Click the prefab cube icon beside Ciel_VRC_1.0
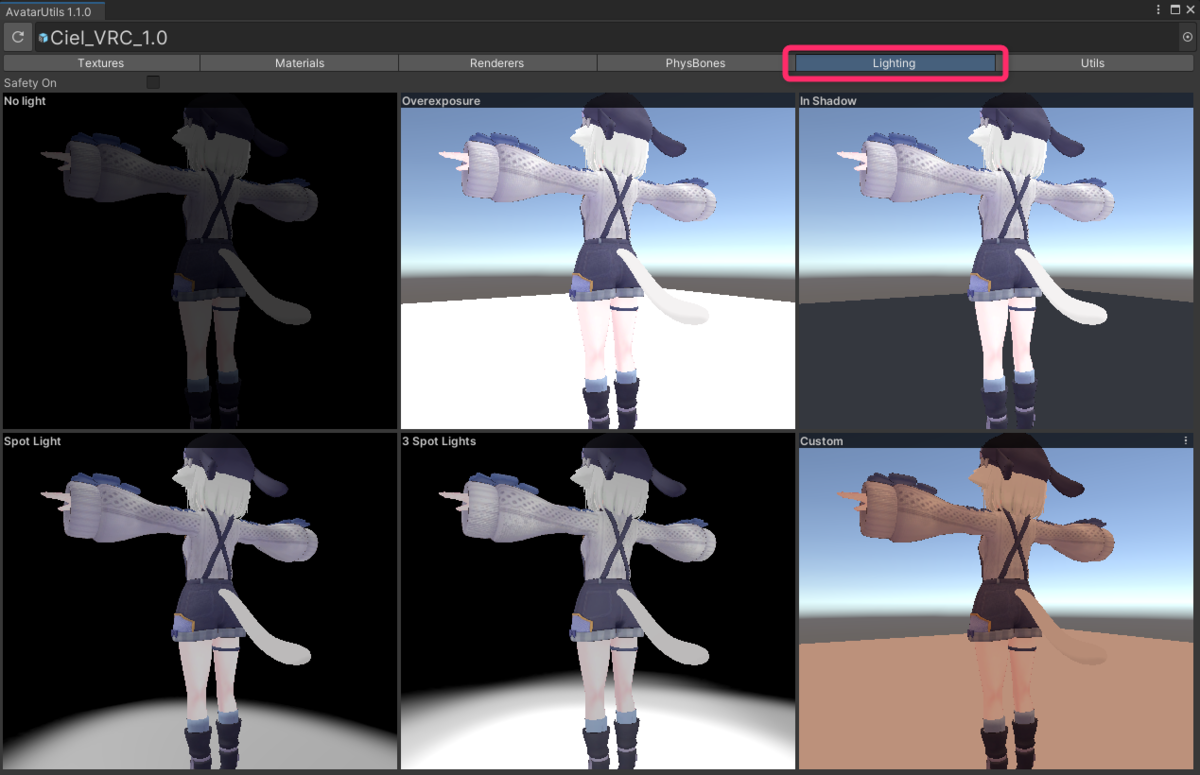The width and height of the screenshot is (1200, 775). pyautogui.click(x=42, y=37)
